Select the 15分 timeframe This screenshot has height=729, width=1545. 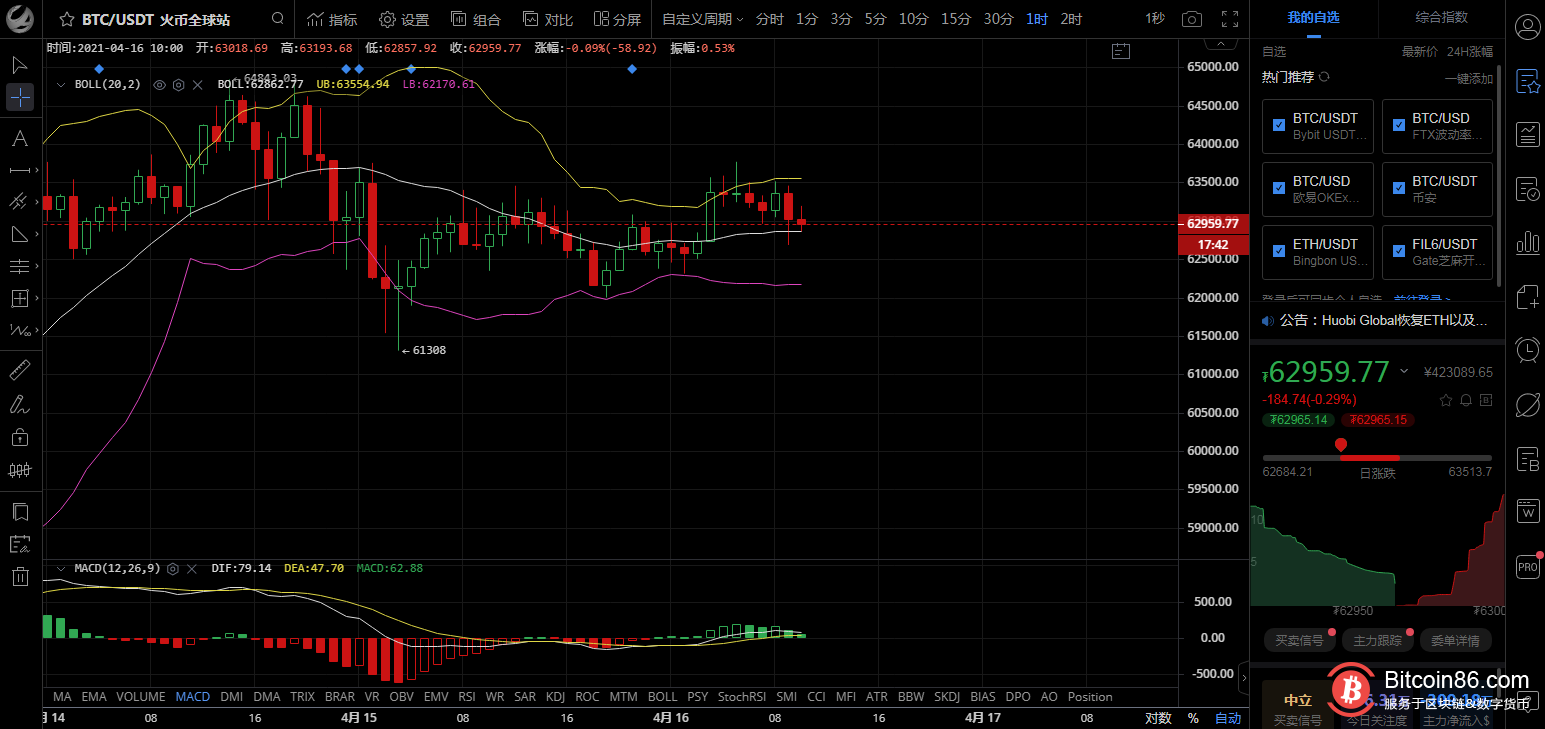955,19
